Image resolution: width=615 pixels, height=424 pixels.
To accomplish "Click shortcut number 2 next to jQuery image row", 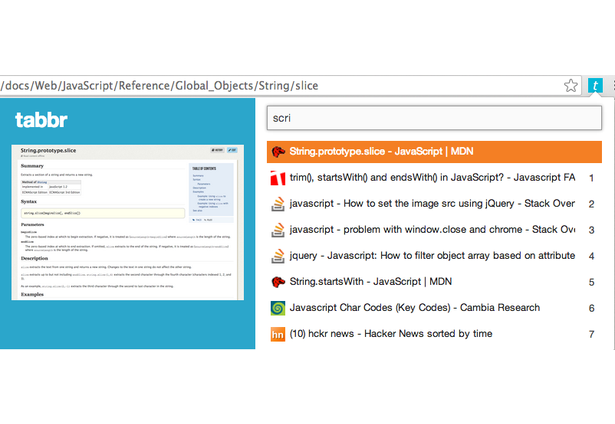I will tap(591, 204).
